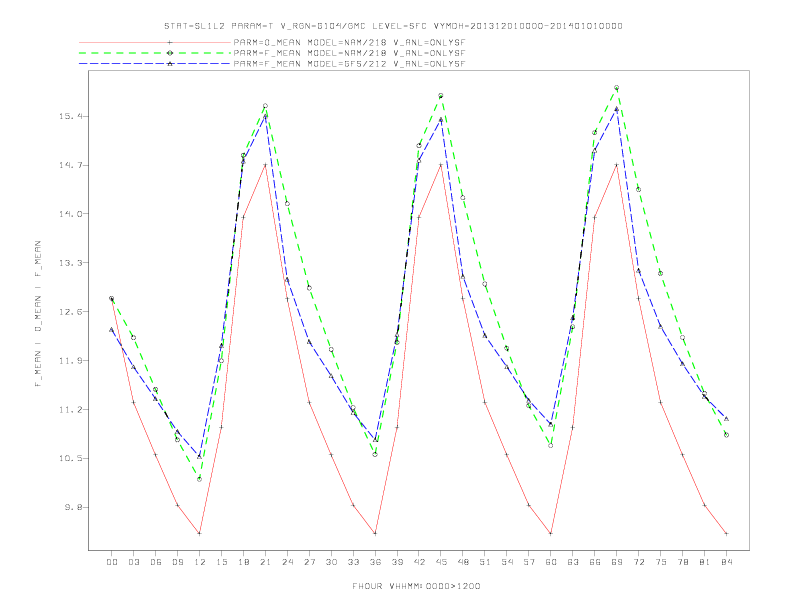Click the vertical F_MEAN O_MEAN axis title

tap(38, 314)
